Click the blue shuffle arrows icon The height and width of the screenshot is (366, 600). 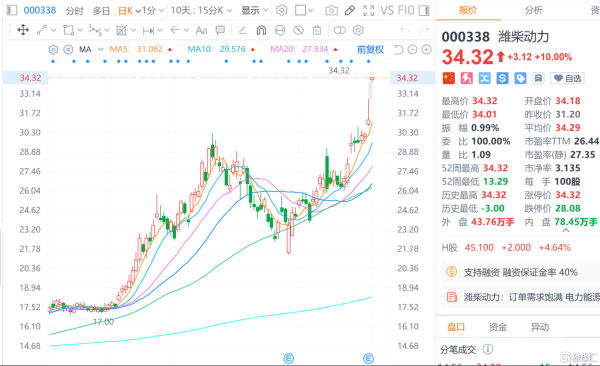484,78
